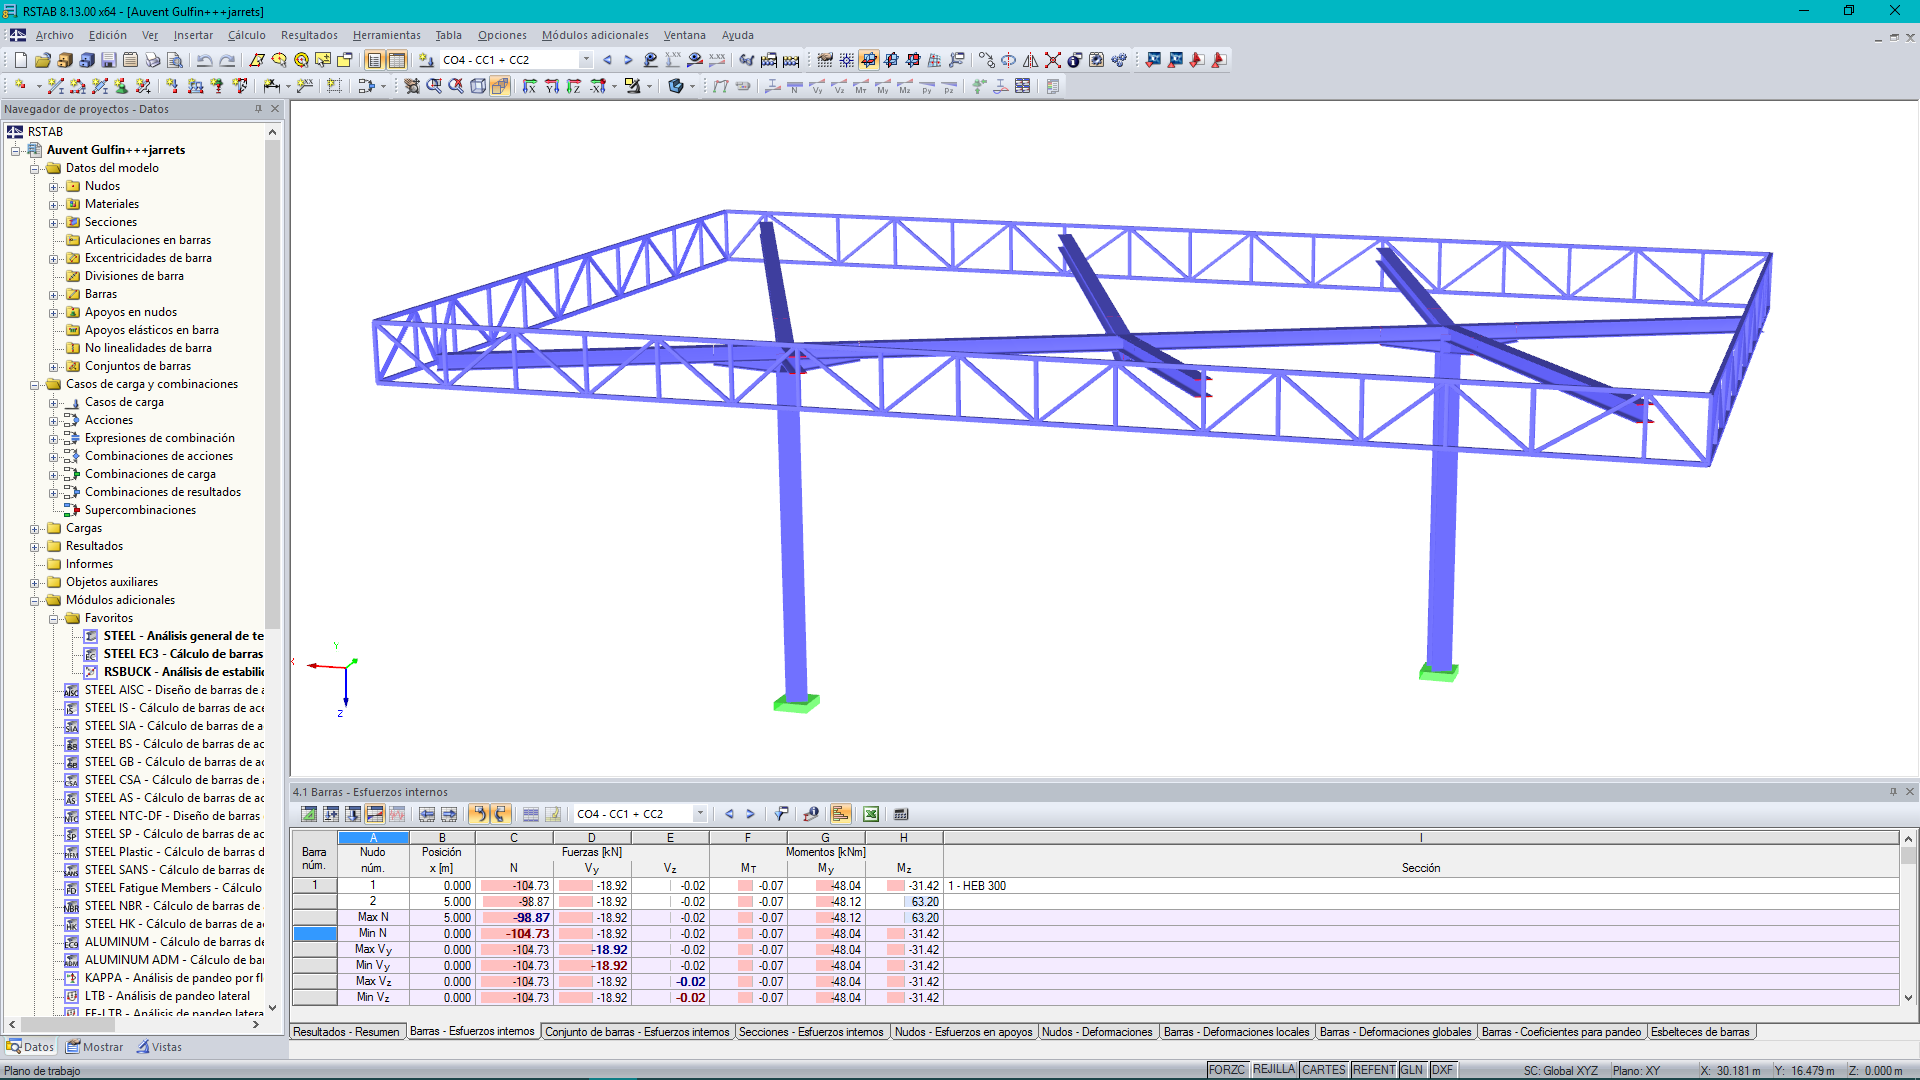Click the Mostrar navigator tab button

point(94,1047)
